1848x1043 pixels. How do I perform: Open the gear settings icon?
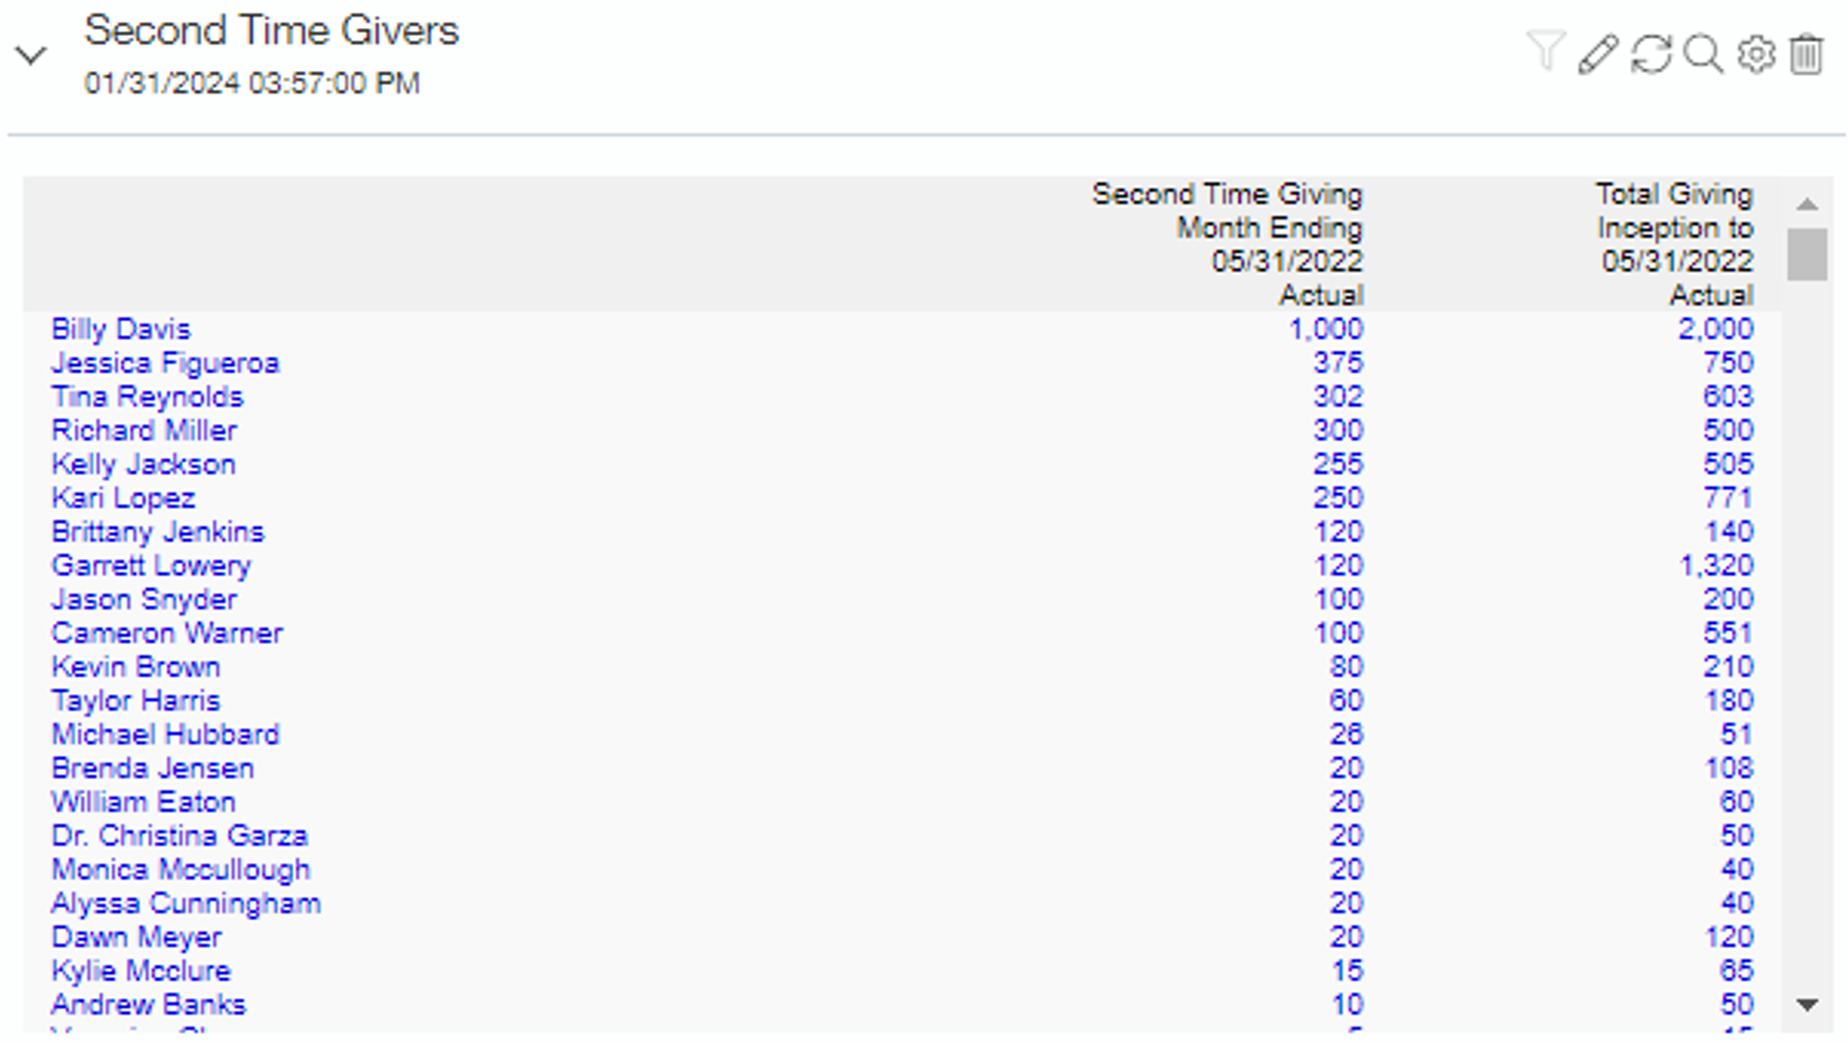(1756, 54)
